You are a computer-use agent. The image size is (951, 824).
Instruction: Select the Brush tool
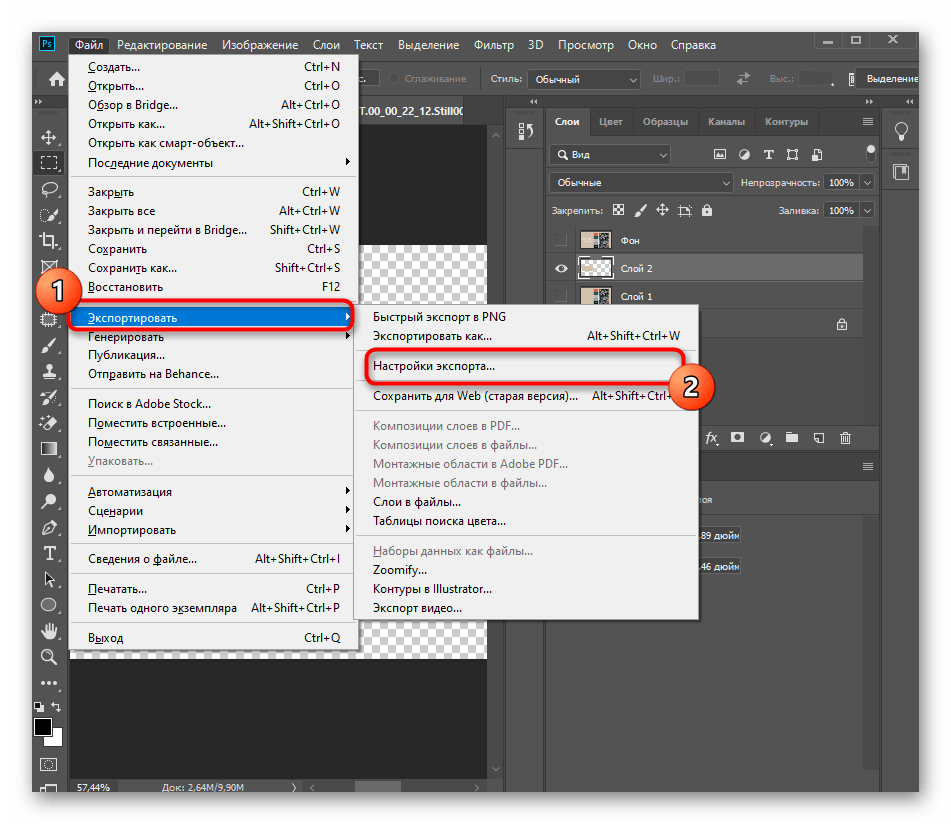click(x=49, y=345)
